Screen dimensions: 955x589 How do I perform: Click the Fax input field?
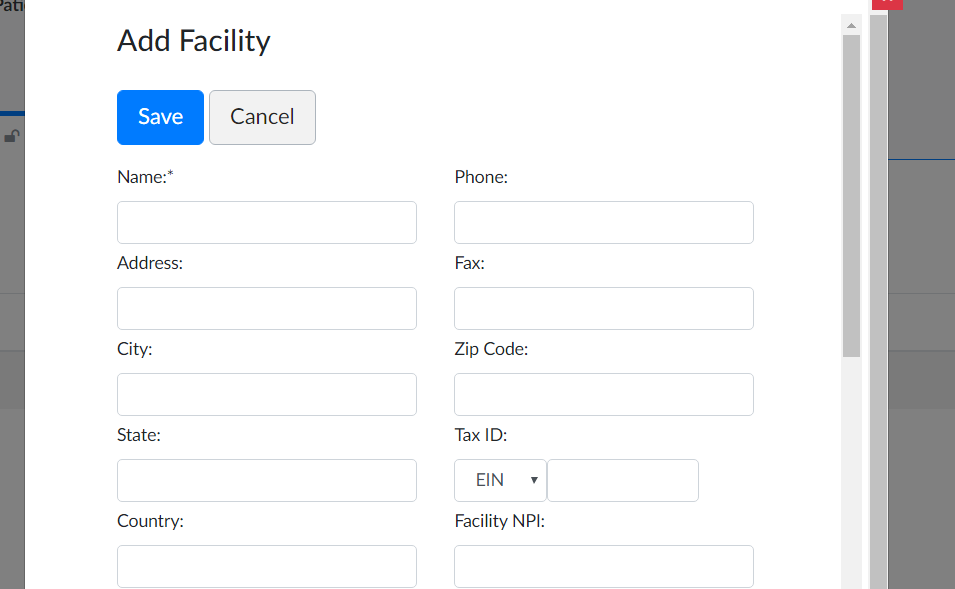tap(603, 308)
